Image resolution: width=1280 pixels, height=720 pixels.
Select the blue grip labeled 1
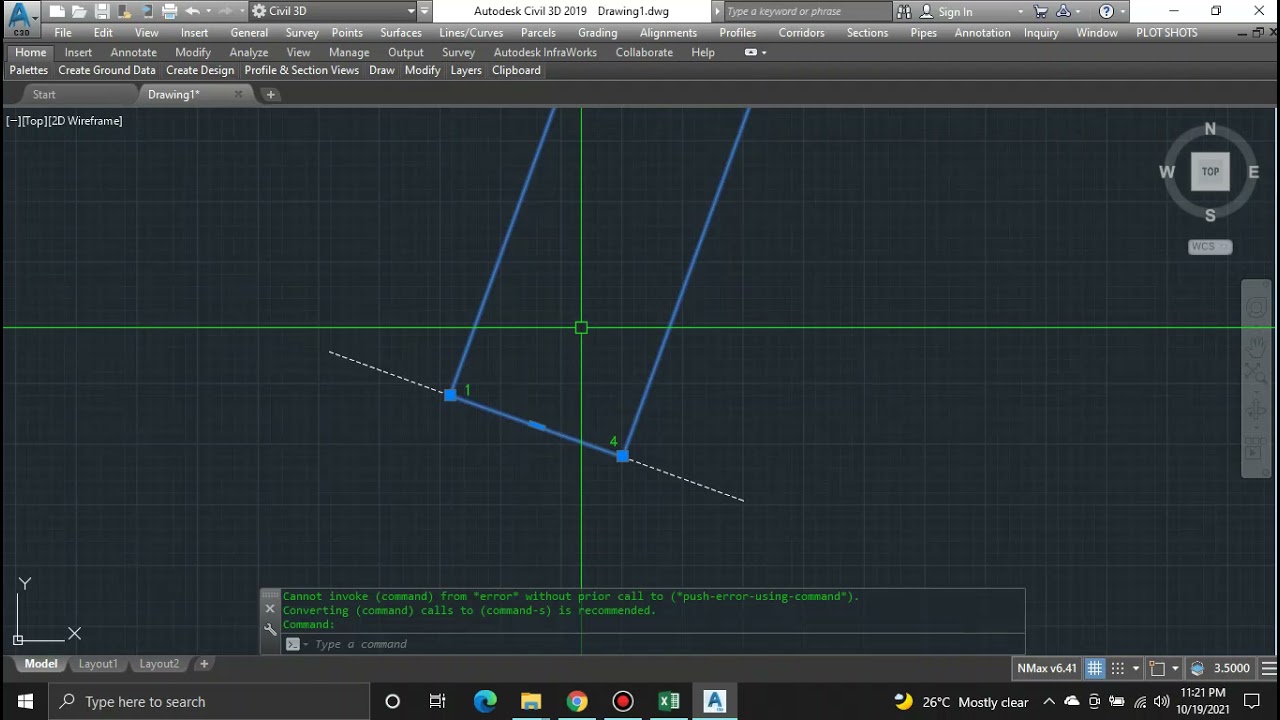click(x=450, y=395)
